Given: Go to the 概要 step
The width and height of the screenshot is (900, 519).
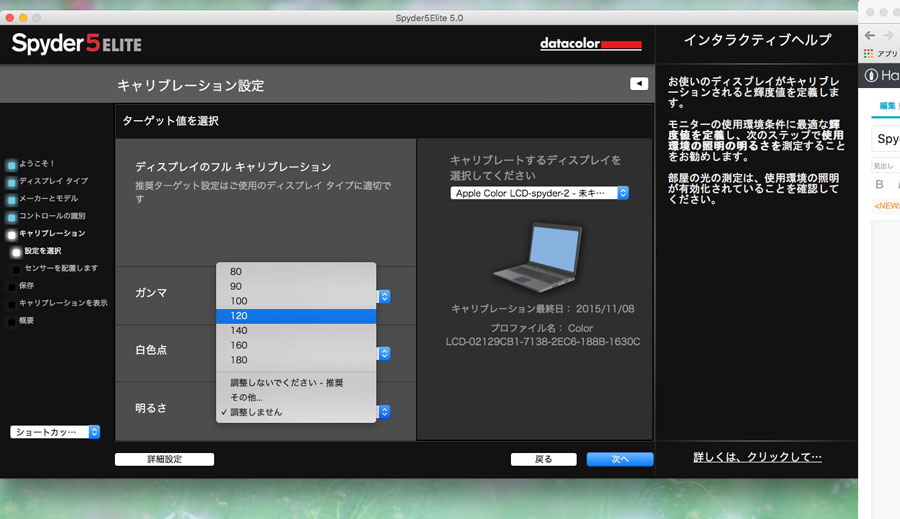Looking at the screenshot, I should [26, 320].
